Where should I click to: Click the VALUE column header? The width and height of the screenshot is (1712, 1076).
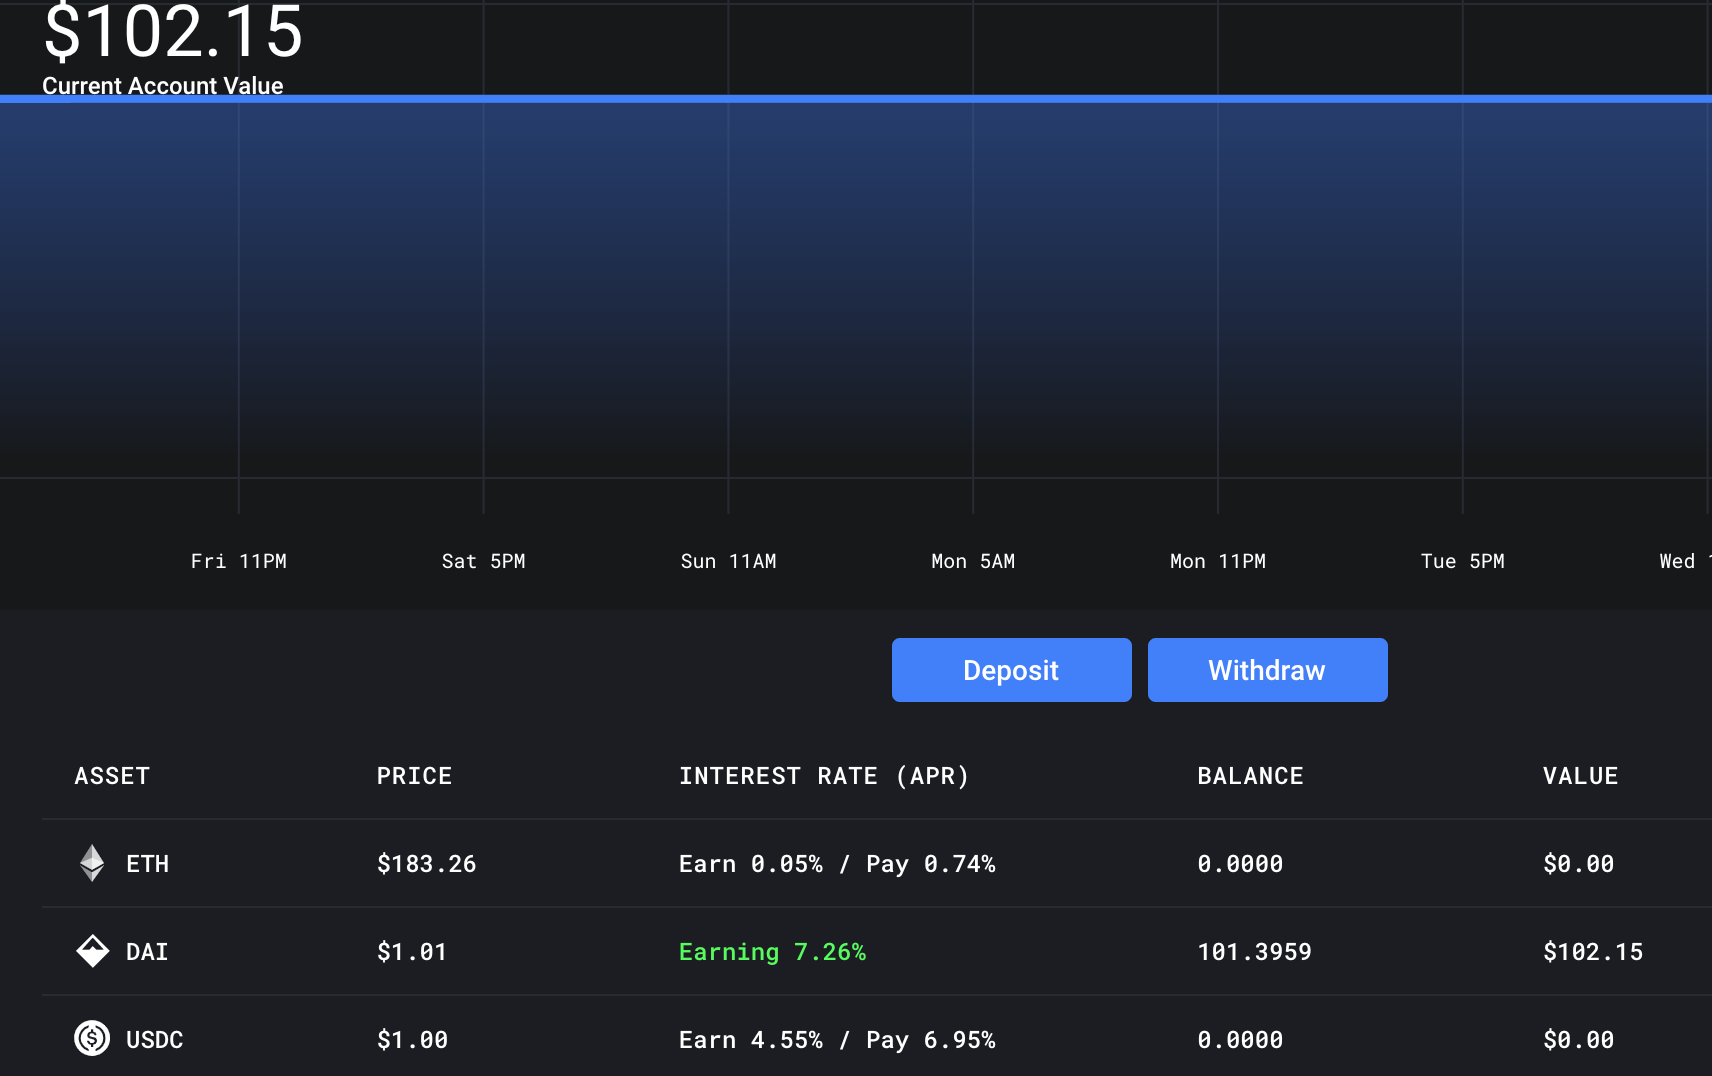(x=1580, y=776)
